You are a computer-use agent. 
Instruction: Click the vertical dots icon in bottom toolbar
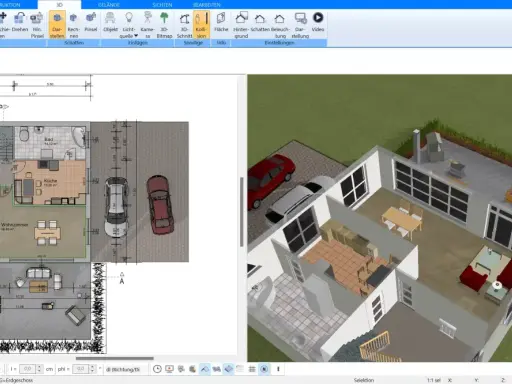278,369
